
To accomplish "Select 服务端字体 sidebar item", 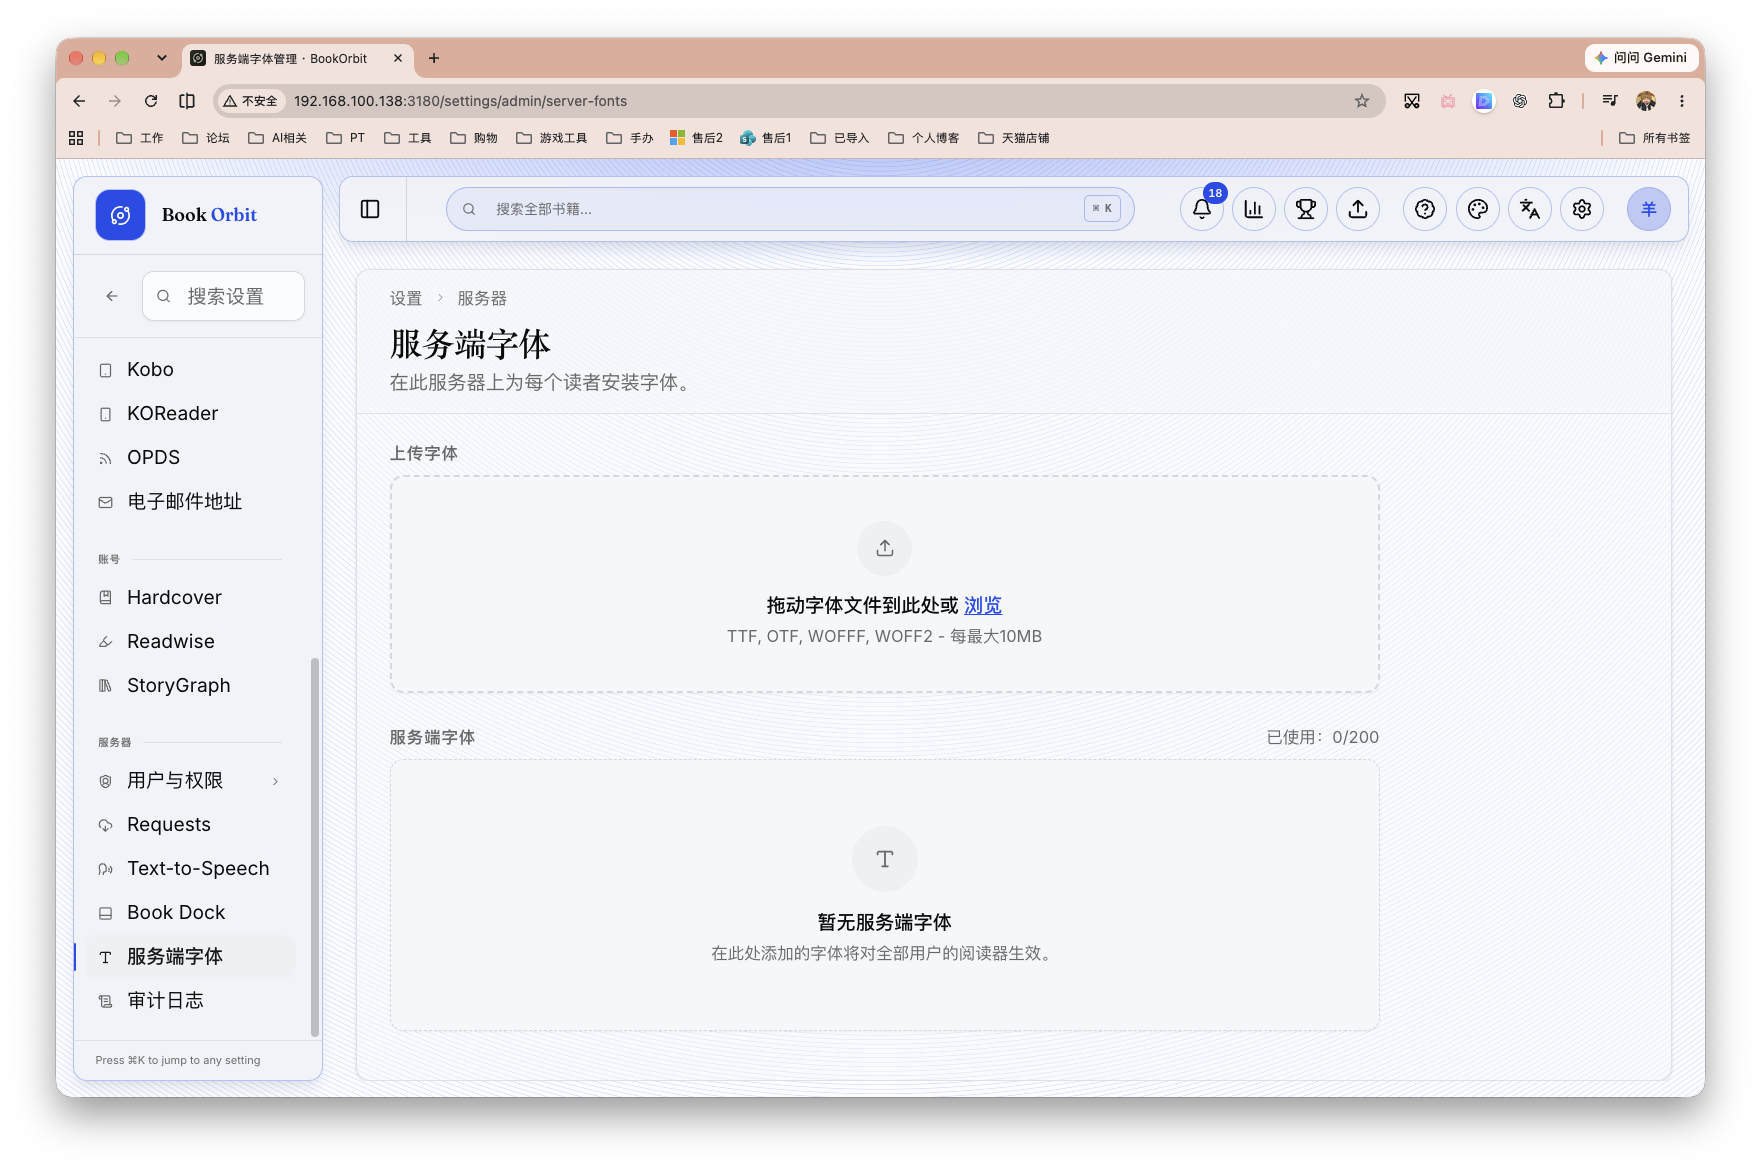I will click(x=190, y=957).
